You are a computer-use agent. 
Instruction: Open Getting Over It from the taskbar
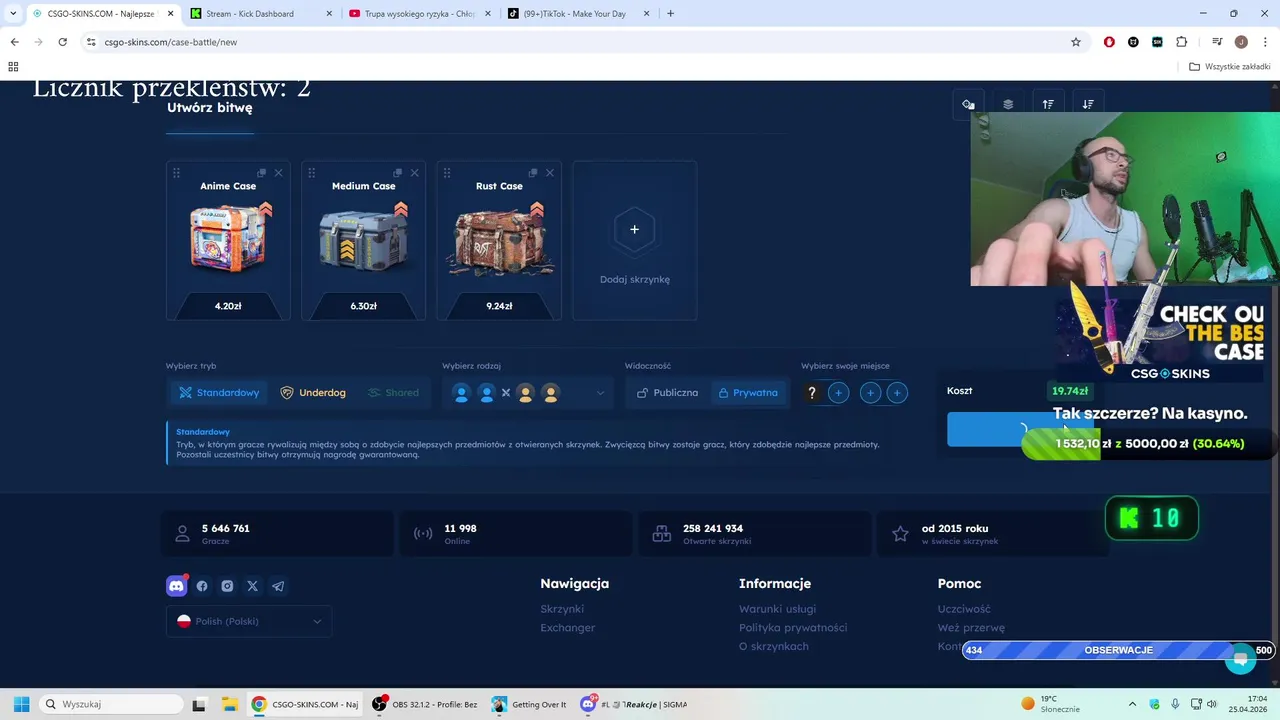click(x=530, y=704)
